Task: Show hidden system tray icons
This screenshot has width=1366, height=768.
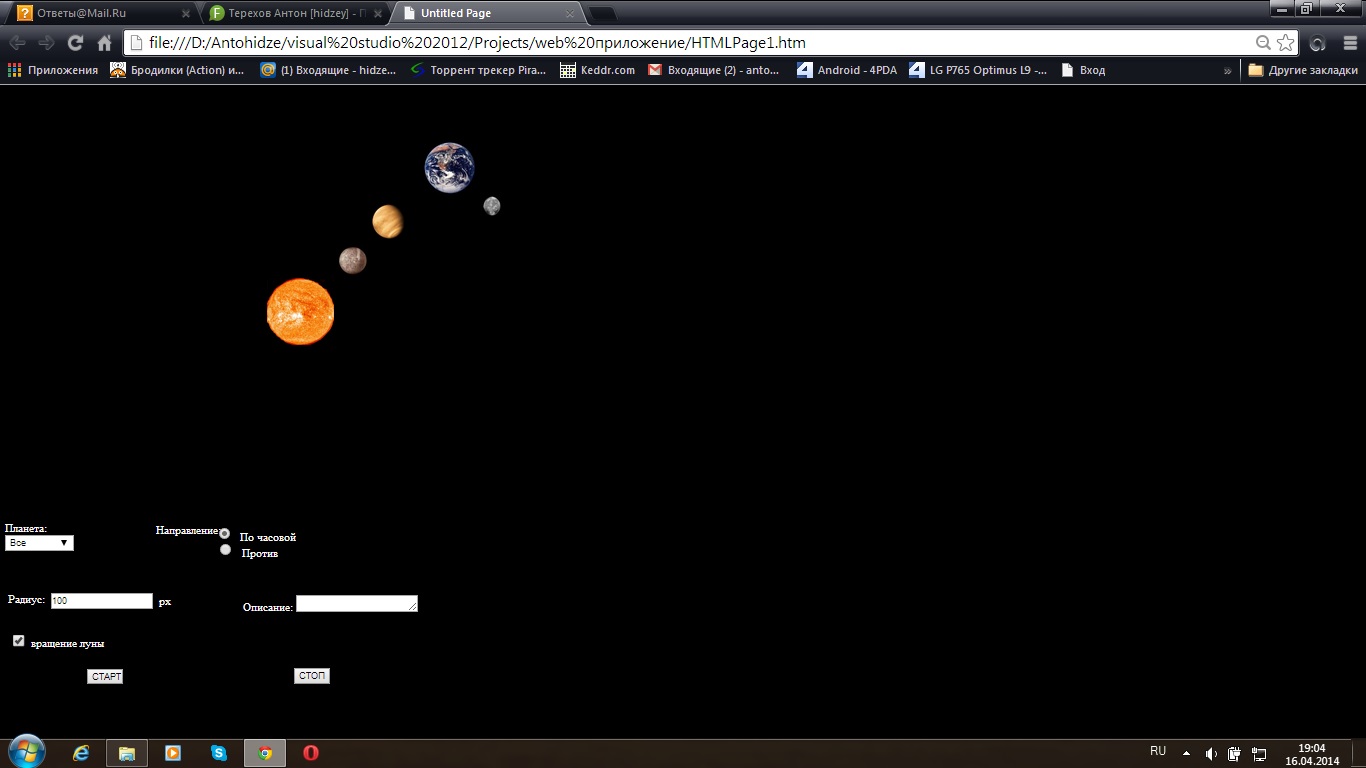Action: pos(1187,753)
